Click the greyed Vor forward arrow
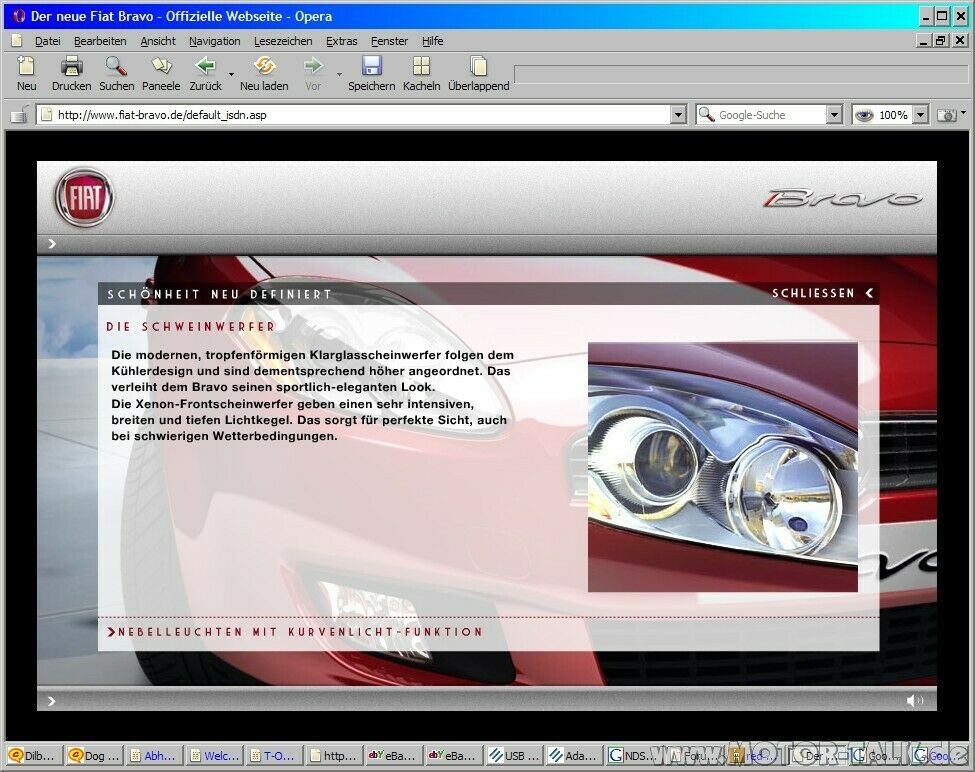 pyautogui.click(x=313, y=73)
